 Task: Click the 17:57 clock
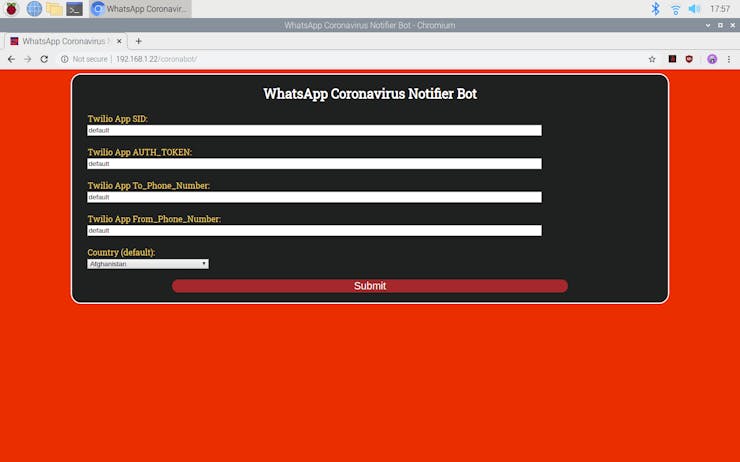pyautogui.click(x=719, y=8)
